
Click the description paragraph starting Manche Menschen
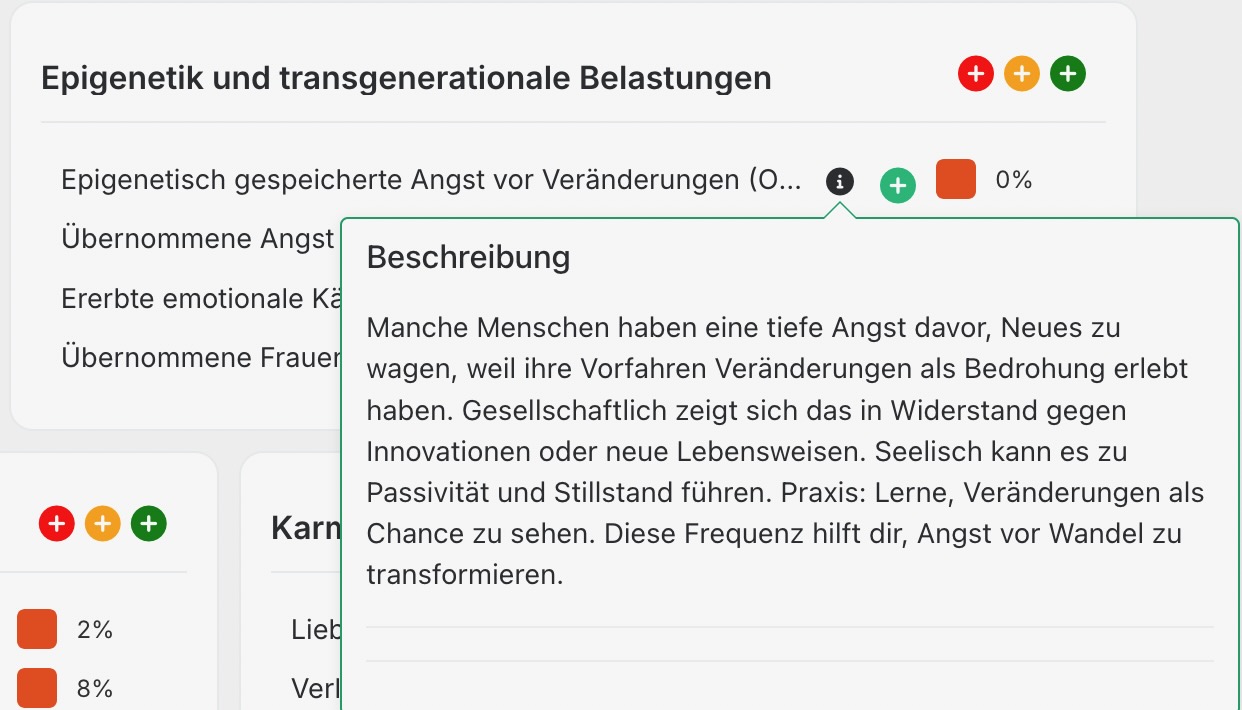[785, 451]
